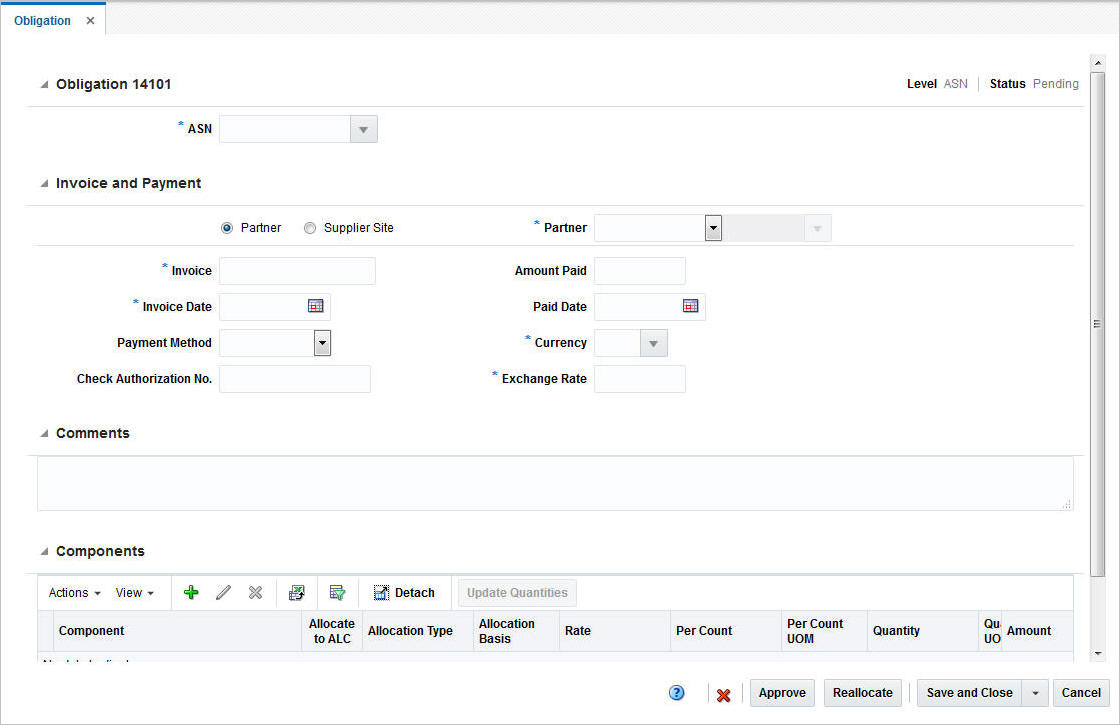Click into the Invoice text field
This screenshot has width=1120, height=725.
[x=297, y=271]
